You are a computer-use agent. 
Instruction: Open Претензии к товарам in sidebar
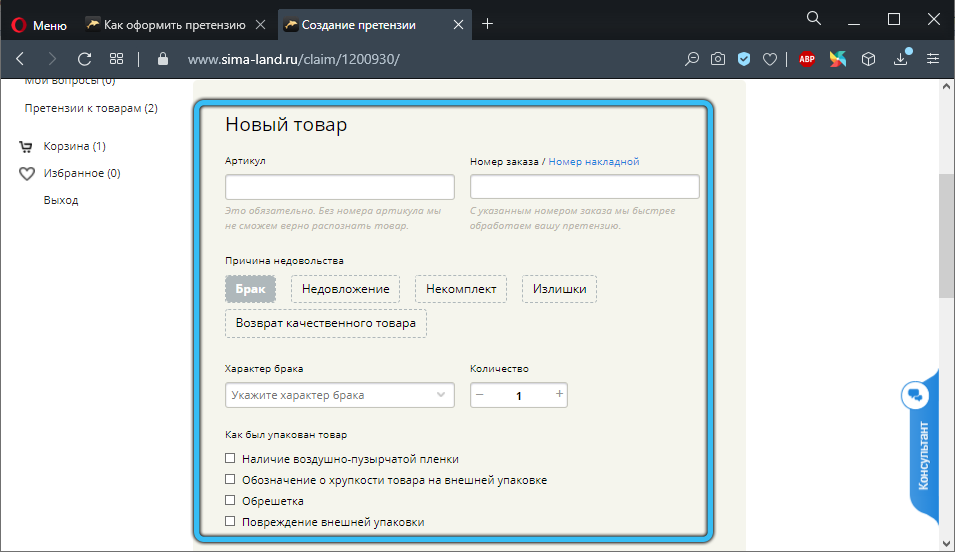coord(90,108)
